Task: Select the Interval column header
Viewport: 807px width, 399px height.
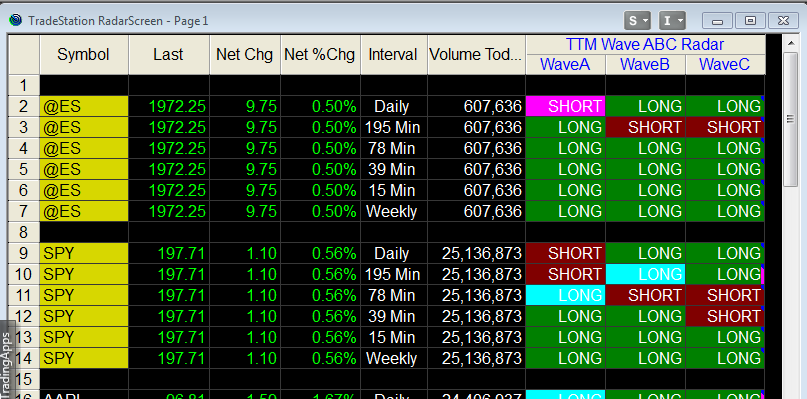Action: coord(393,55)
